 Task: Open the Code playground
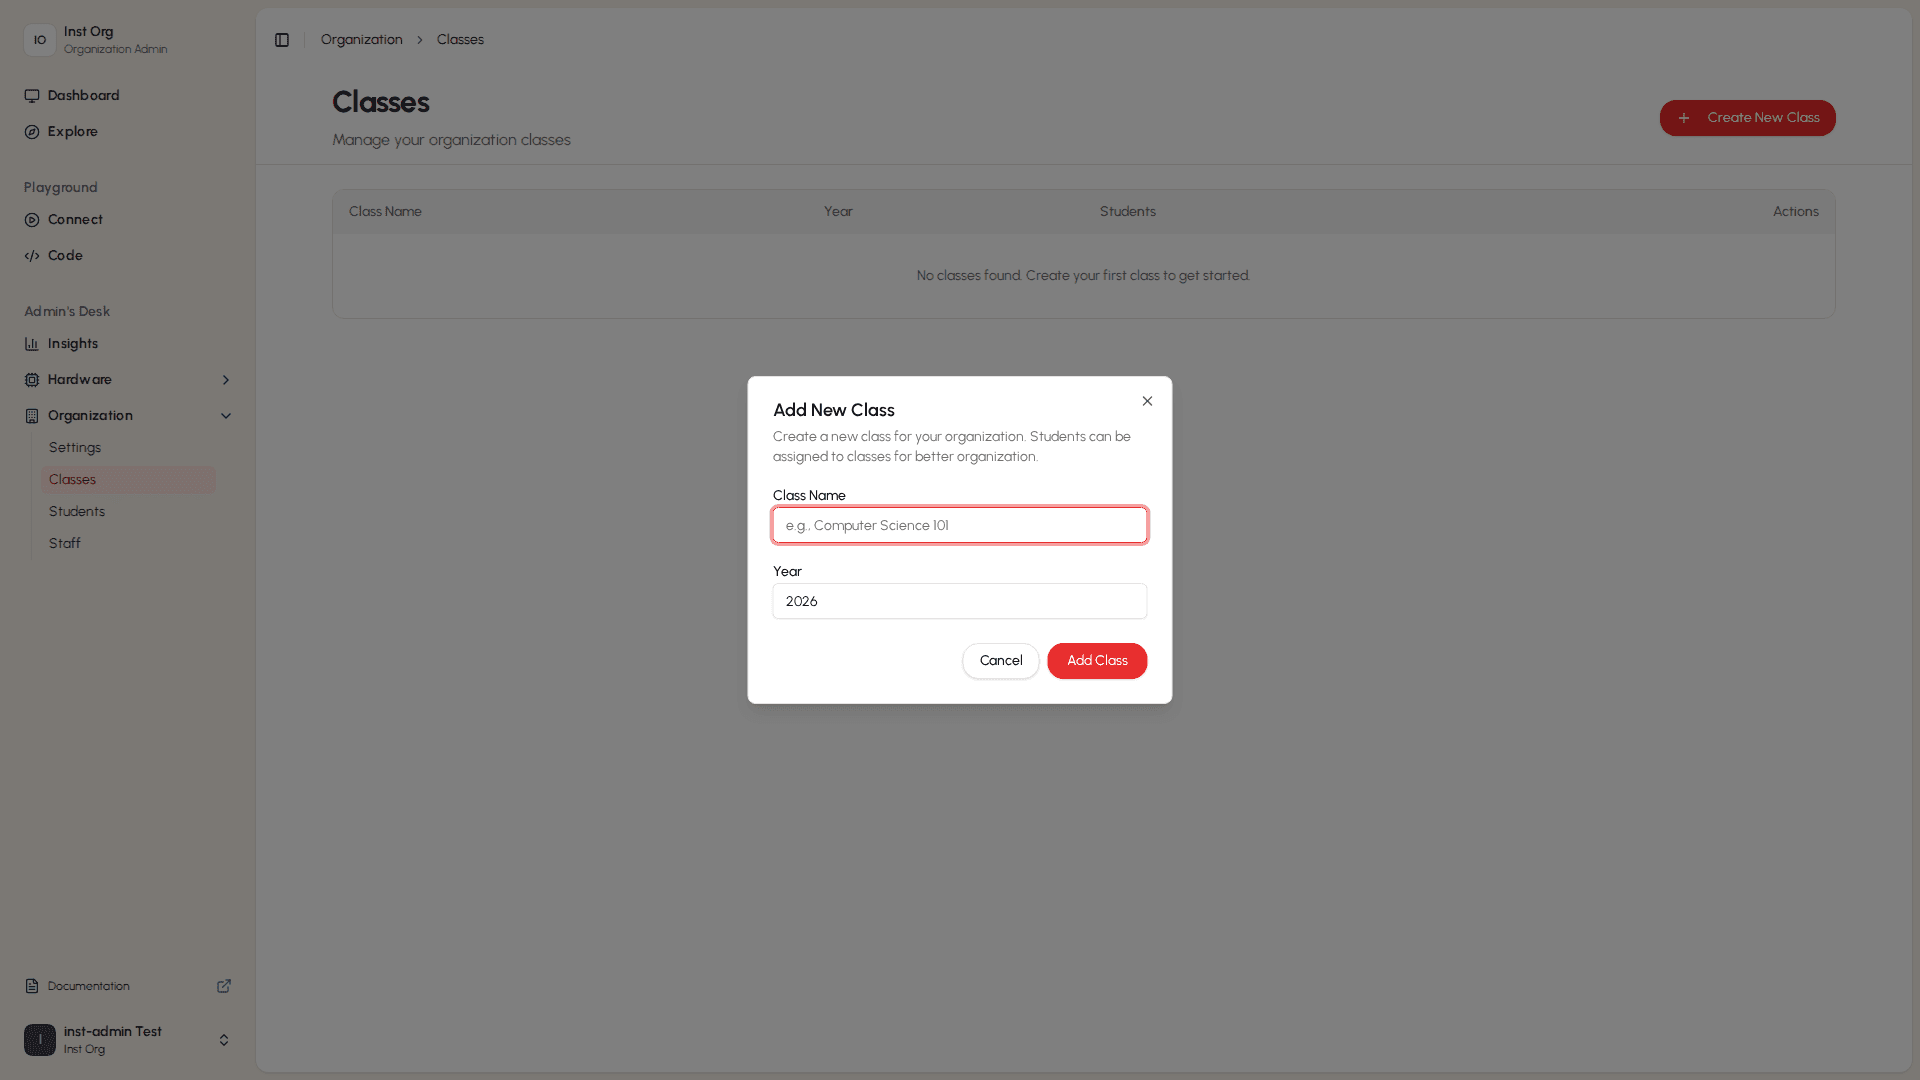[128, 256]
